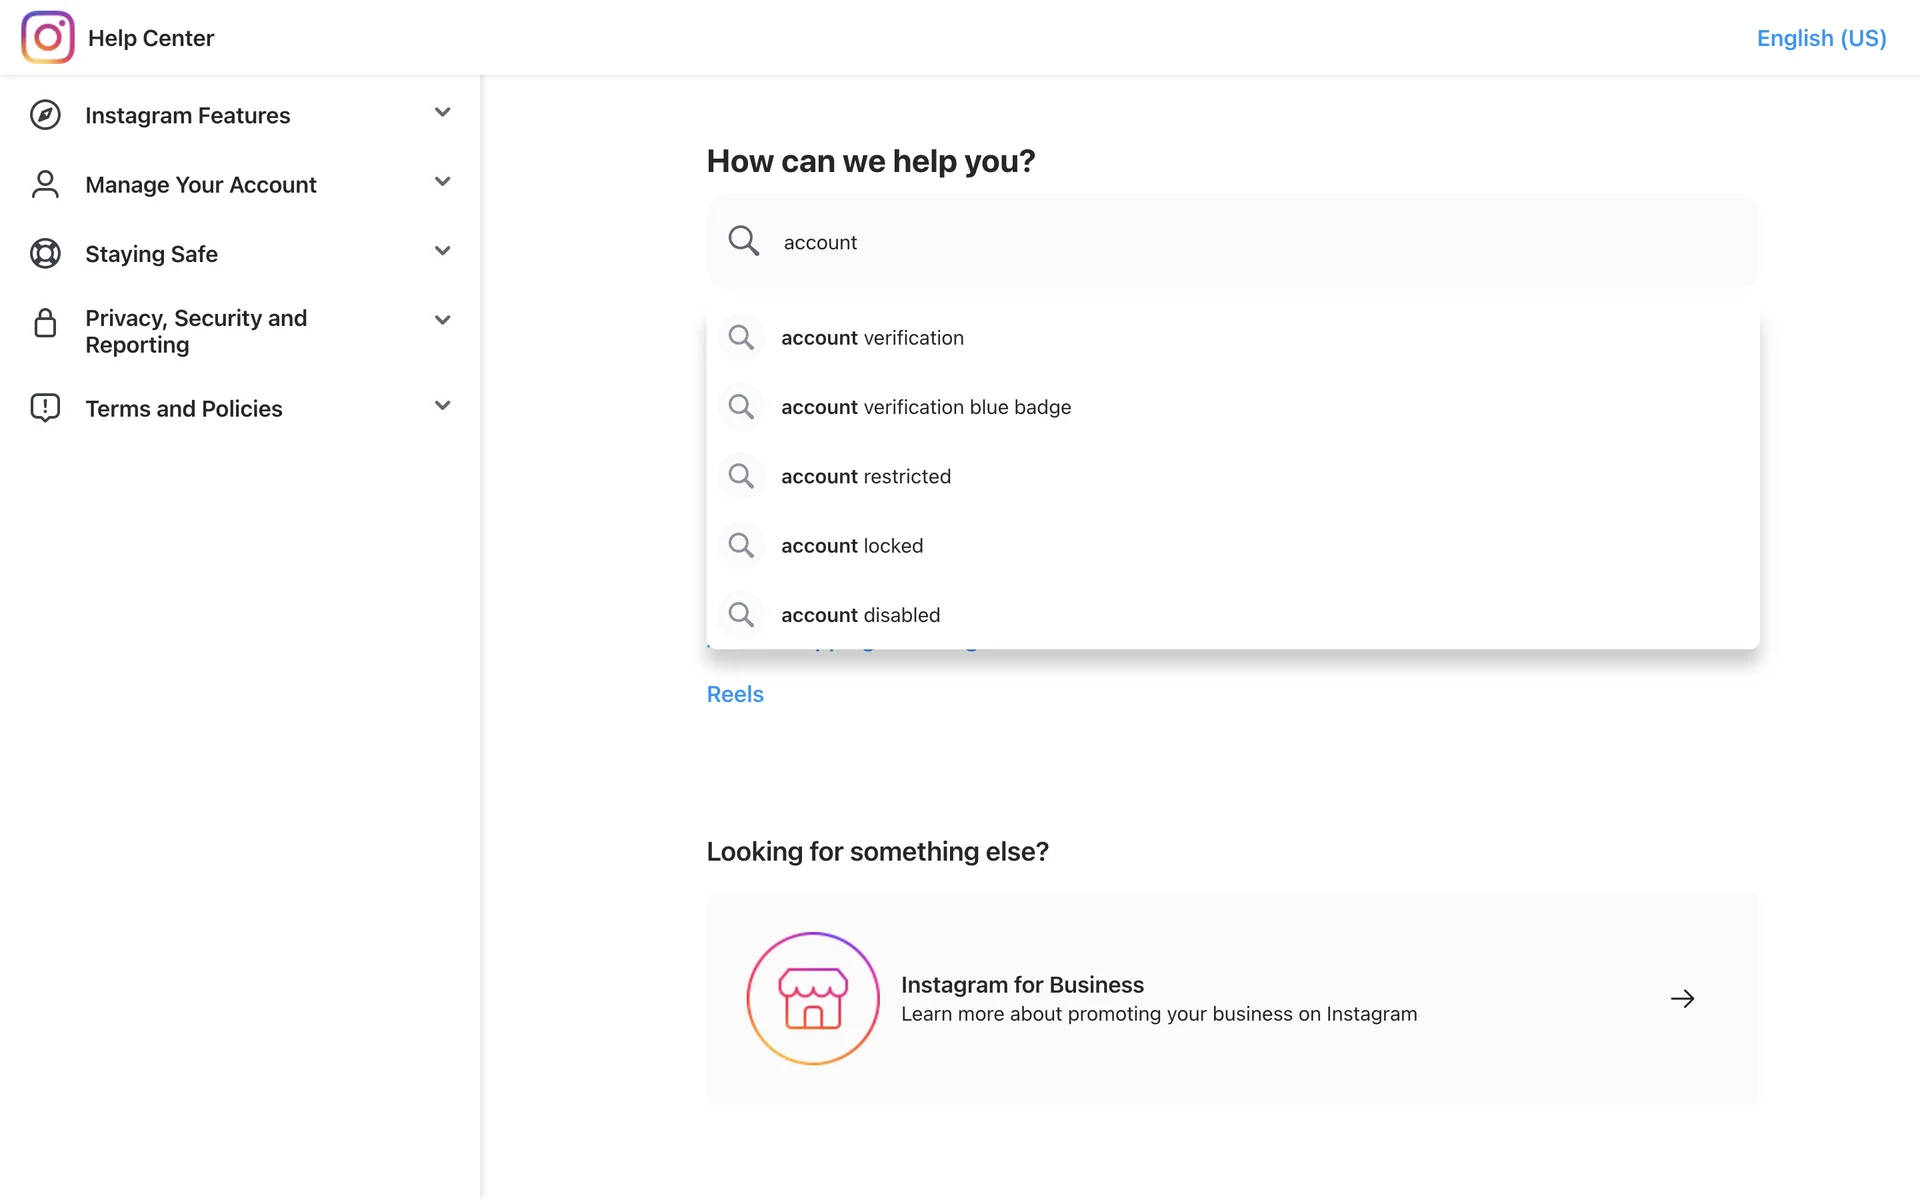Screen dimensions: 1920x1200
Task: Open the English (US) language selector
Action: tap(1821, 38)
